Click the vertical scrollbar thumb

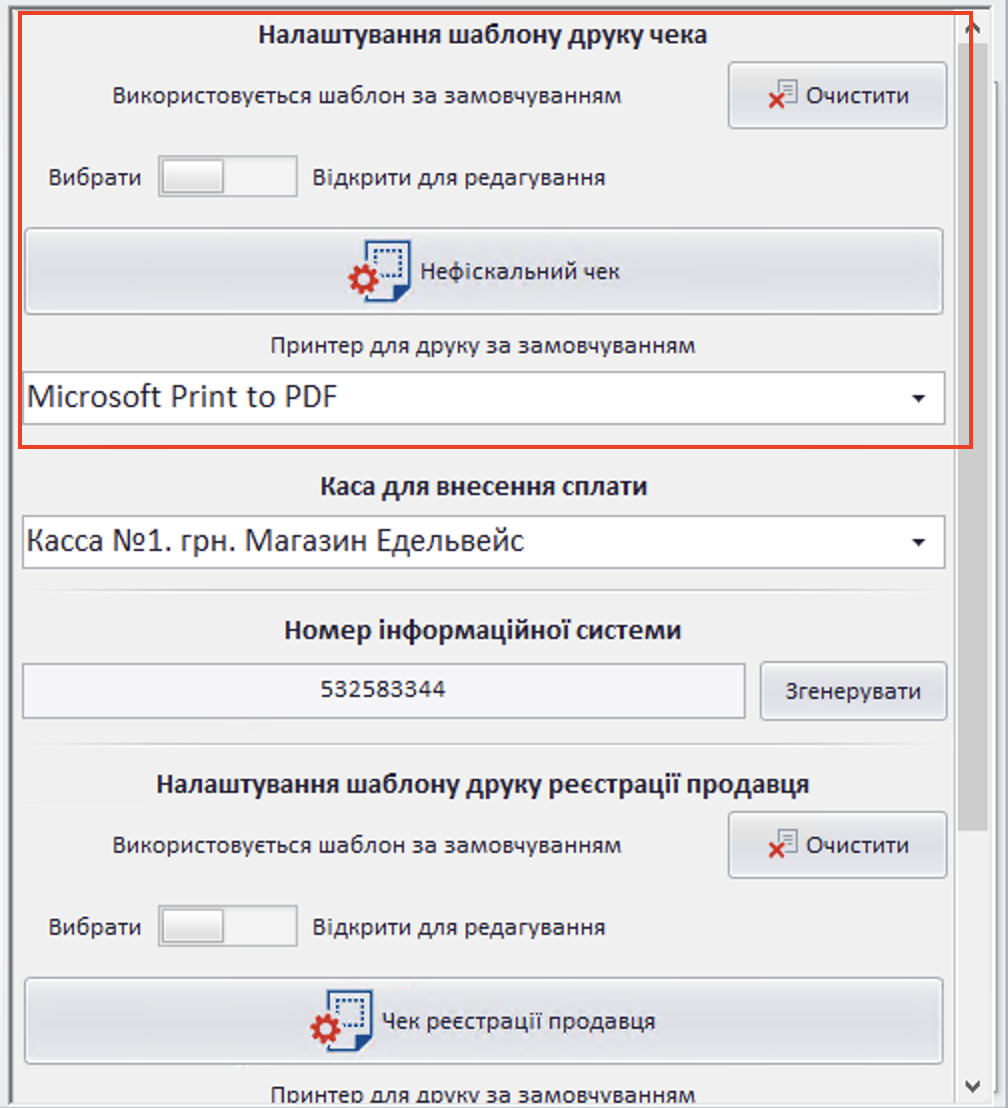tap(972, 430)
